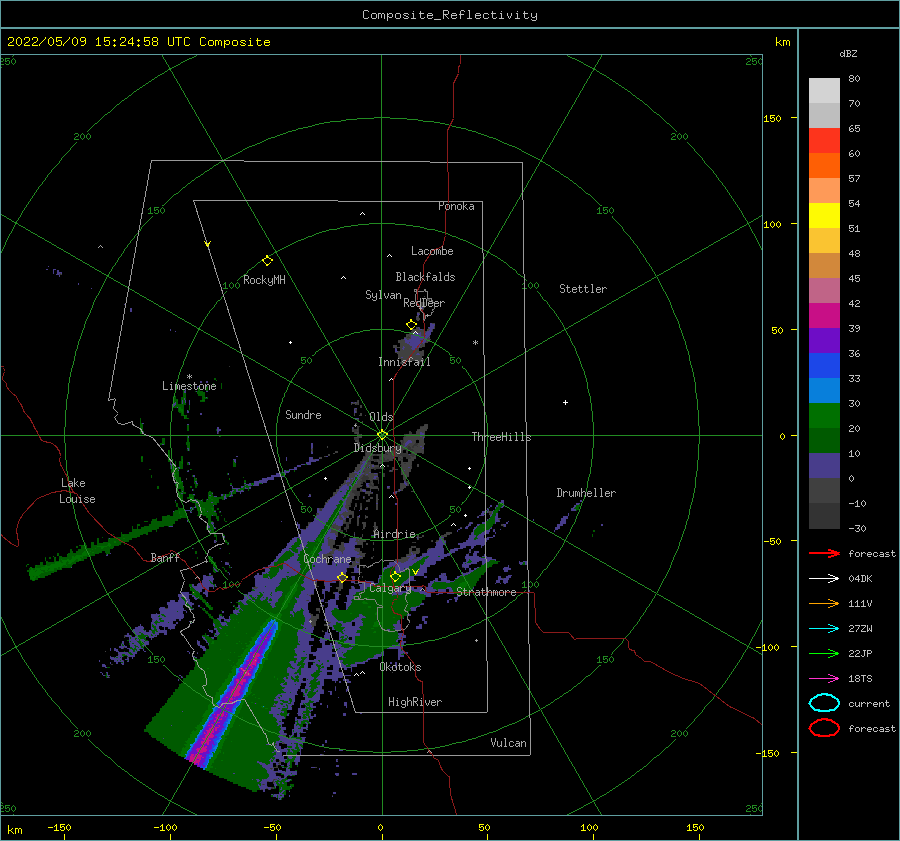Click the Drumheller town label
This screenshot has width=900, height=841.
586,493
